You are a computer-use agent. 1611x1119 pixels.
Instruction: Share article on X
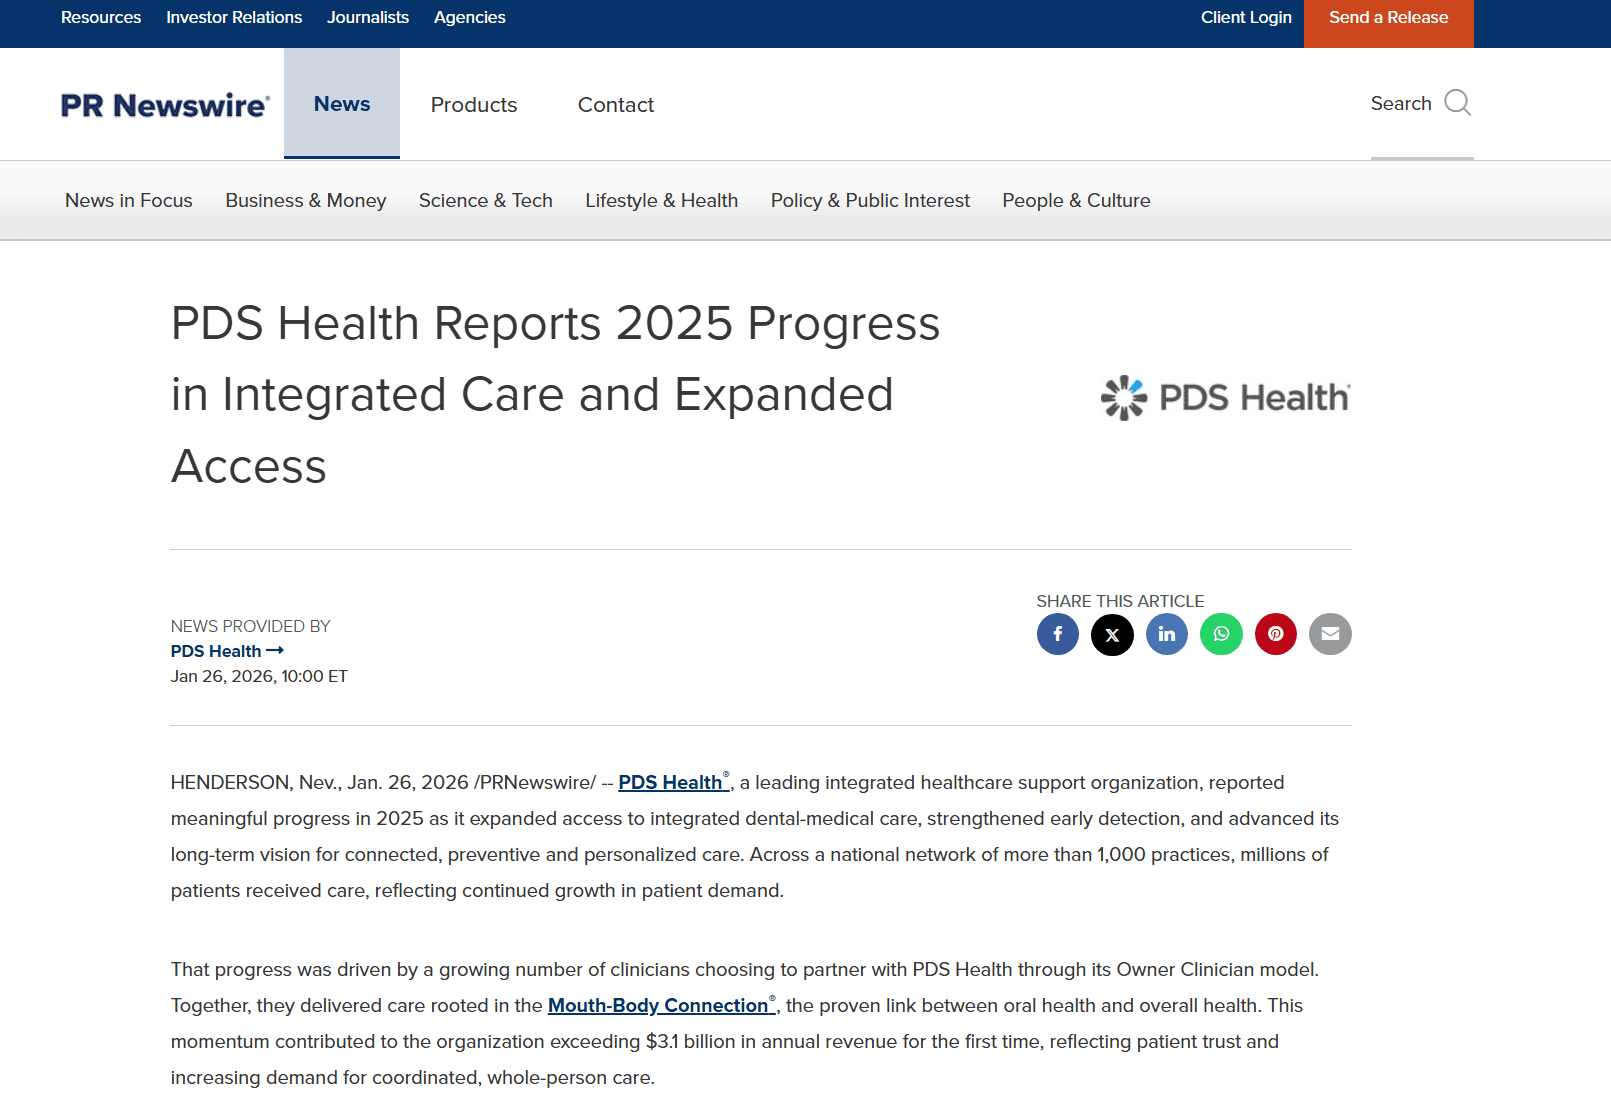click(1112, 634)
